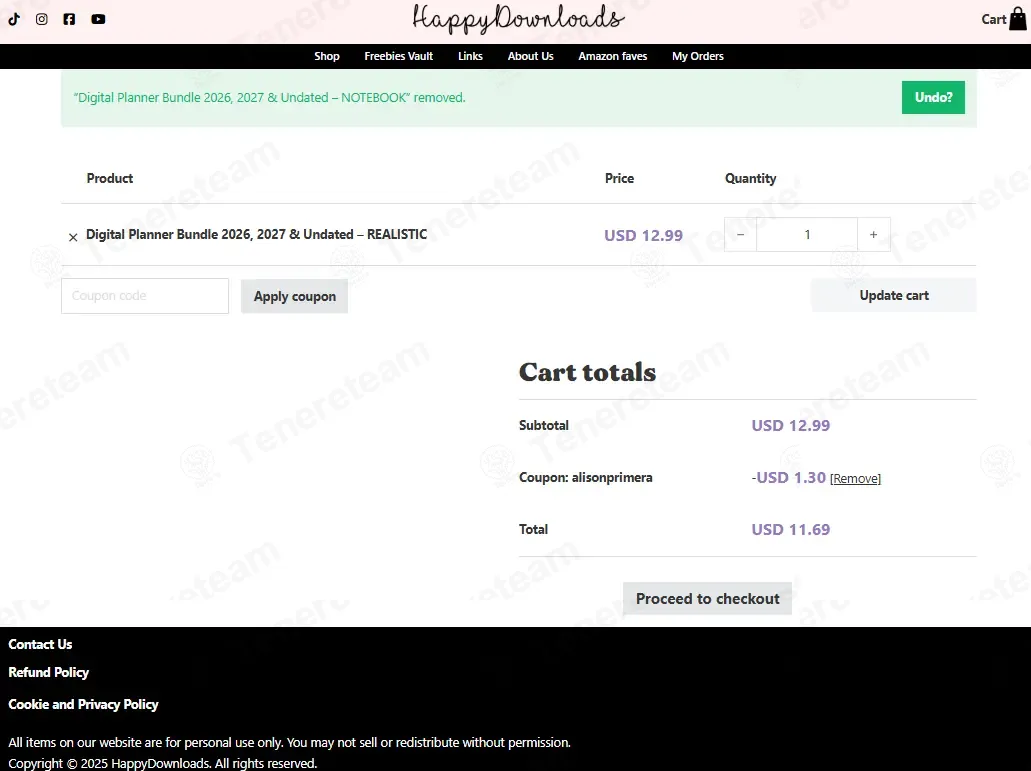Open the Instagram social link
This screenshot has height=771, width=1031.
41,19
